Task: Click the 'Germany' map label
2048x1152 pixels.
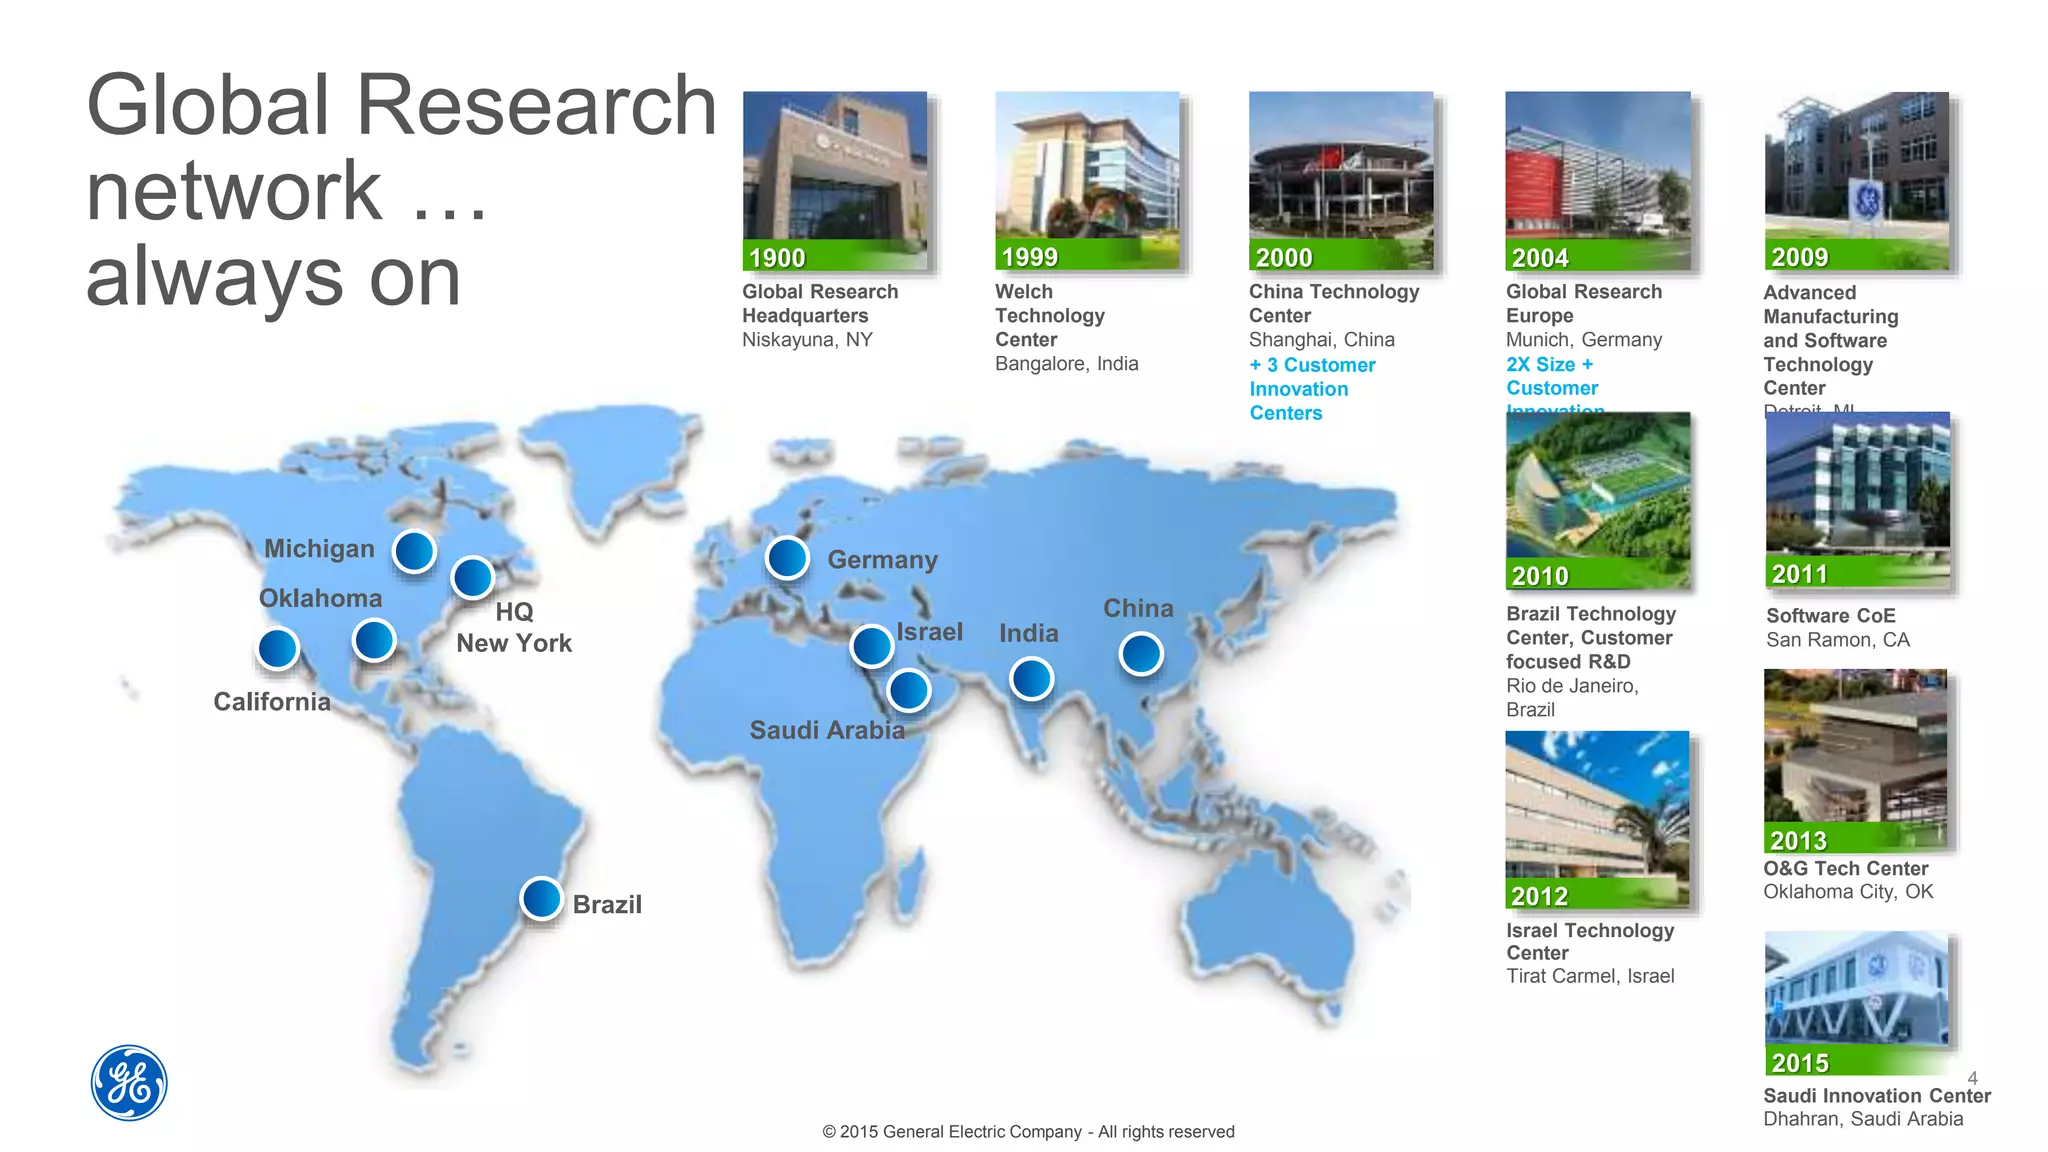Action: (883, 560)
